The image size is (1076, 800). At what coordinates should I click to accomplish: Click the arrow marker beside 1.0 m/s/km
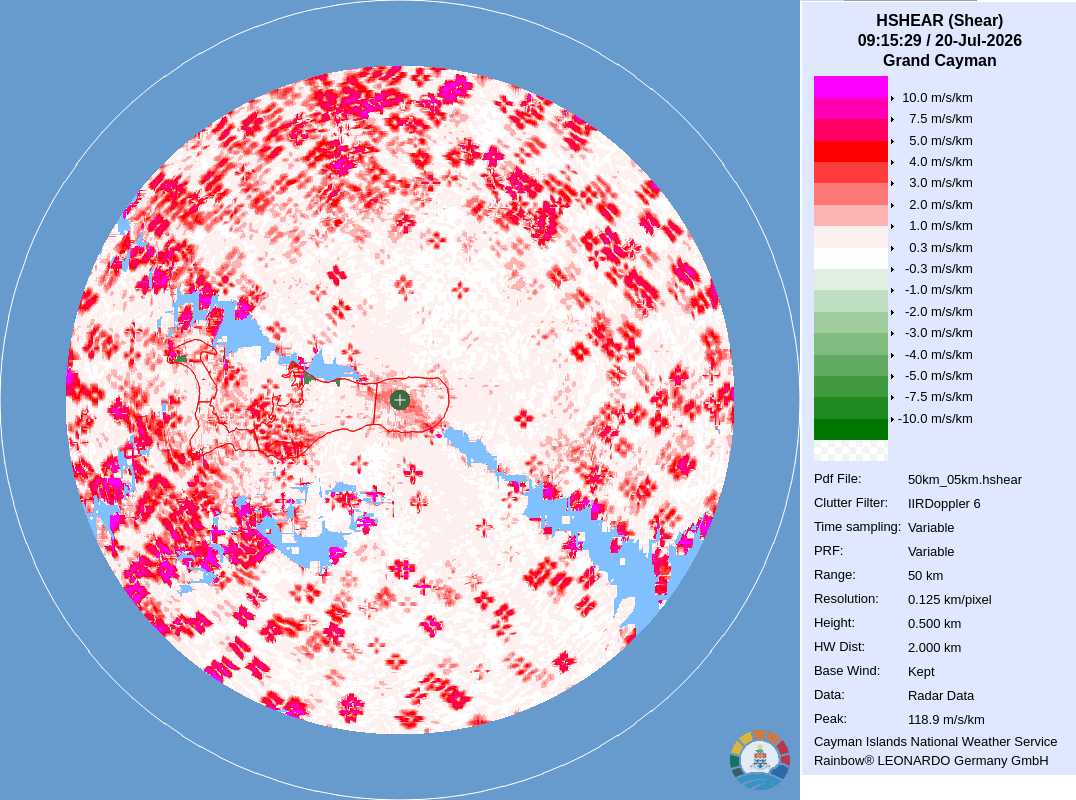892,226
